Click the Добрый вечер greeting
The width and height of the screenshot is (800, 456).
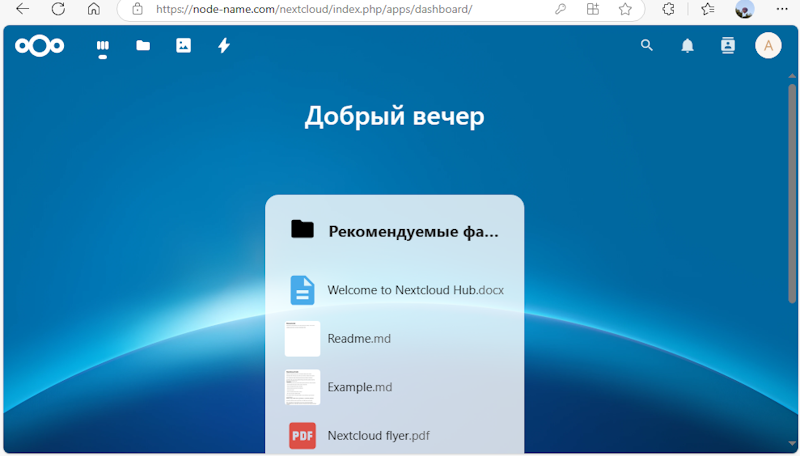(394, 116)
